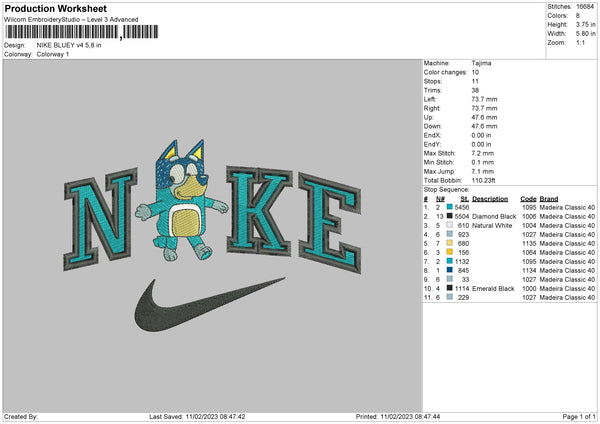Select the Total Bobbin value 110.23ft
This screenshot has width=600, height=424.
click(484, 181)
